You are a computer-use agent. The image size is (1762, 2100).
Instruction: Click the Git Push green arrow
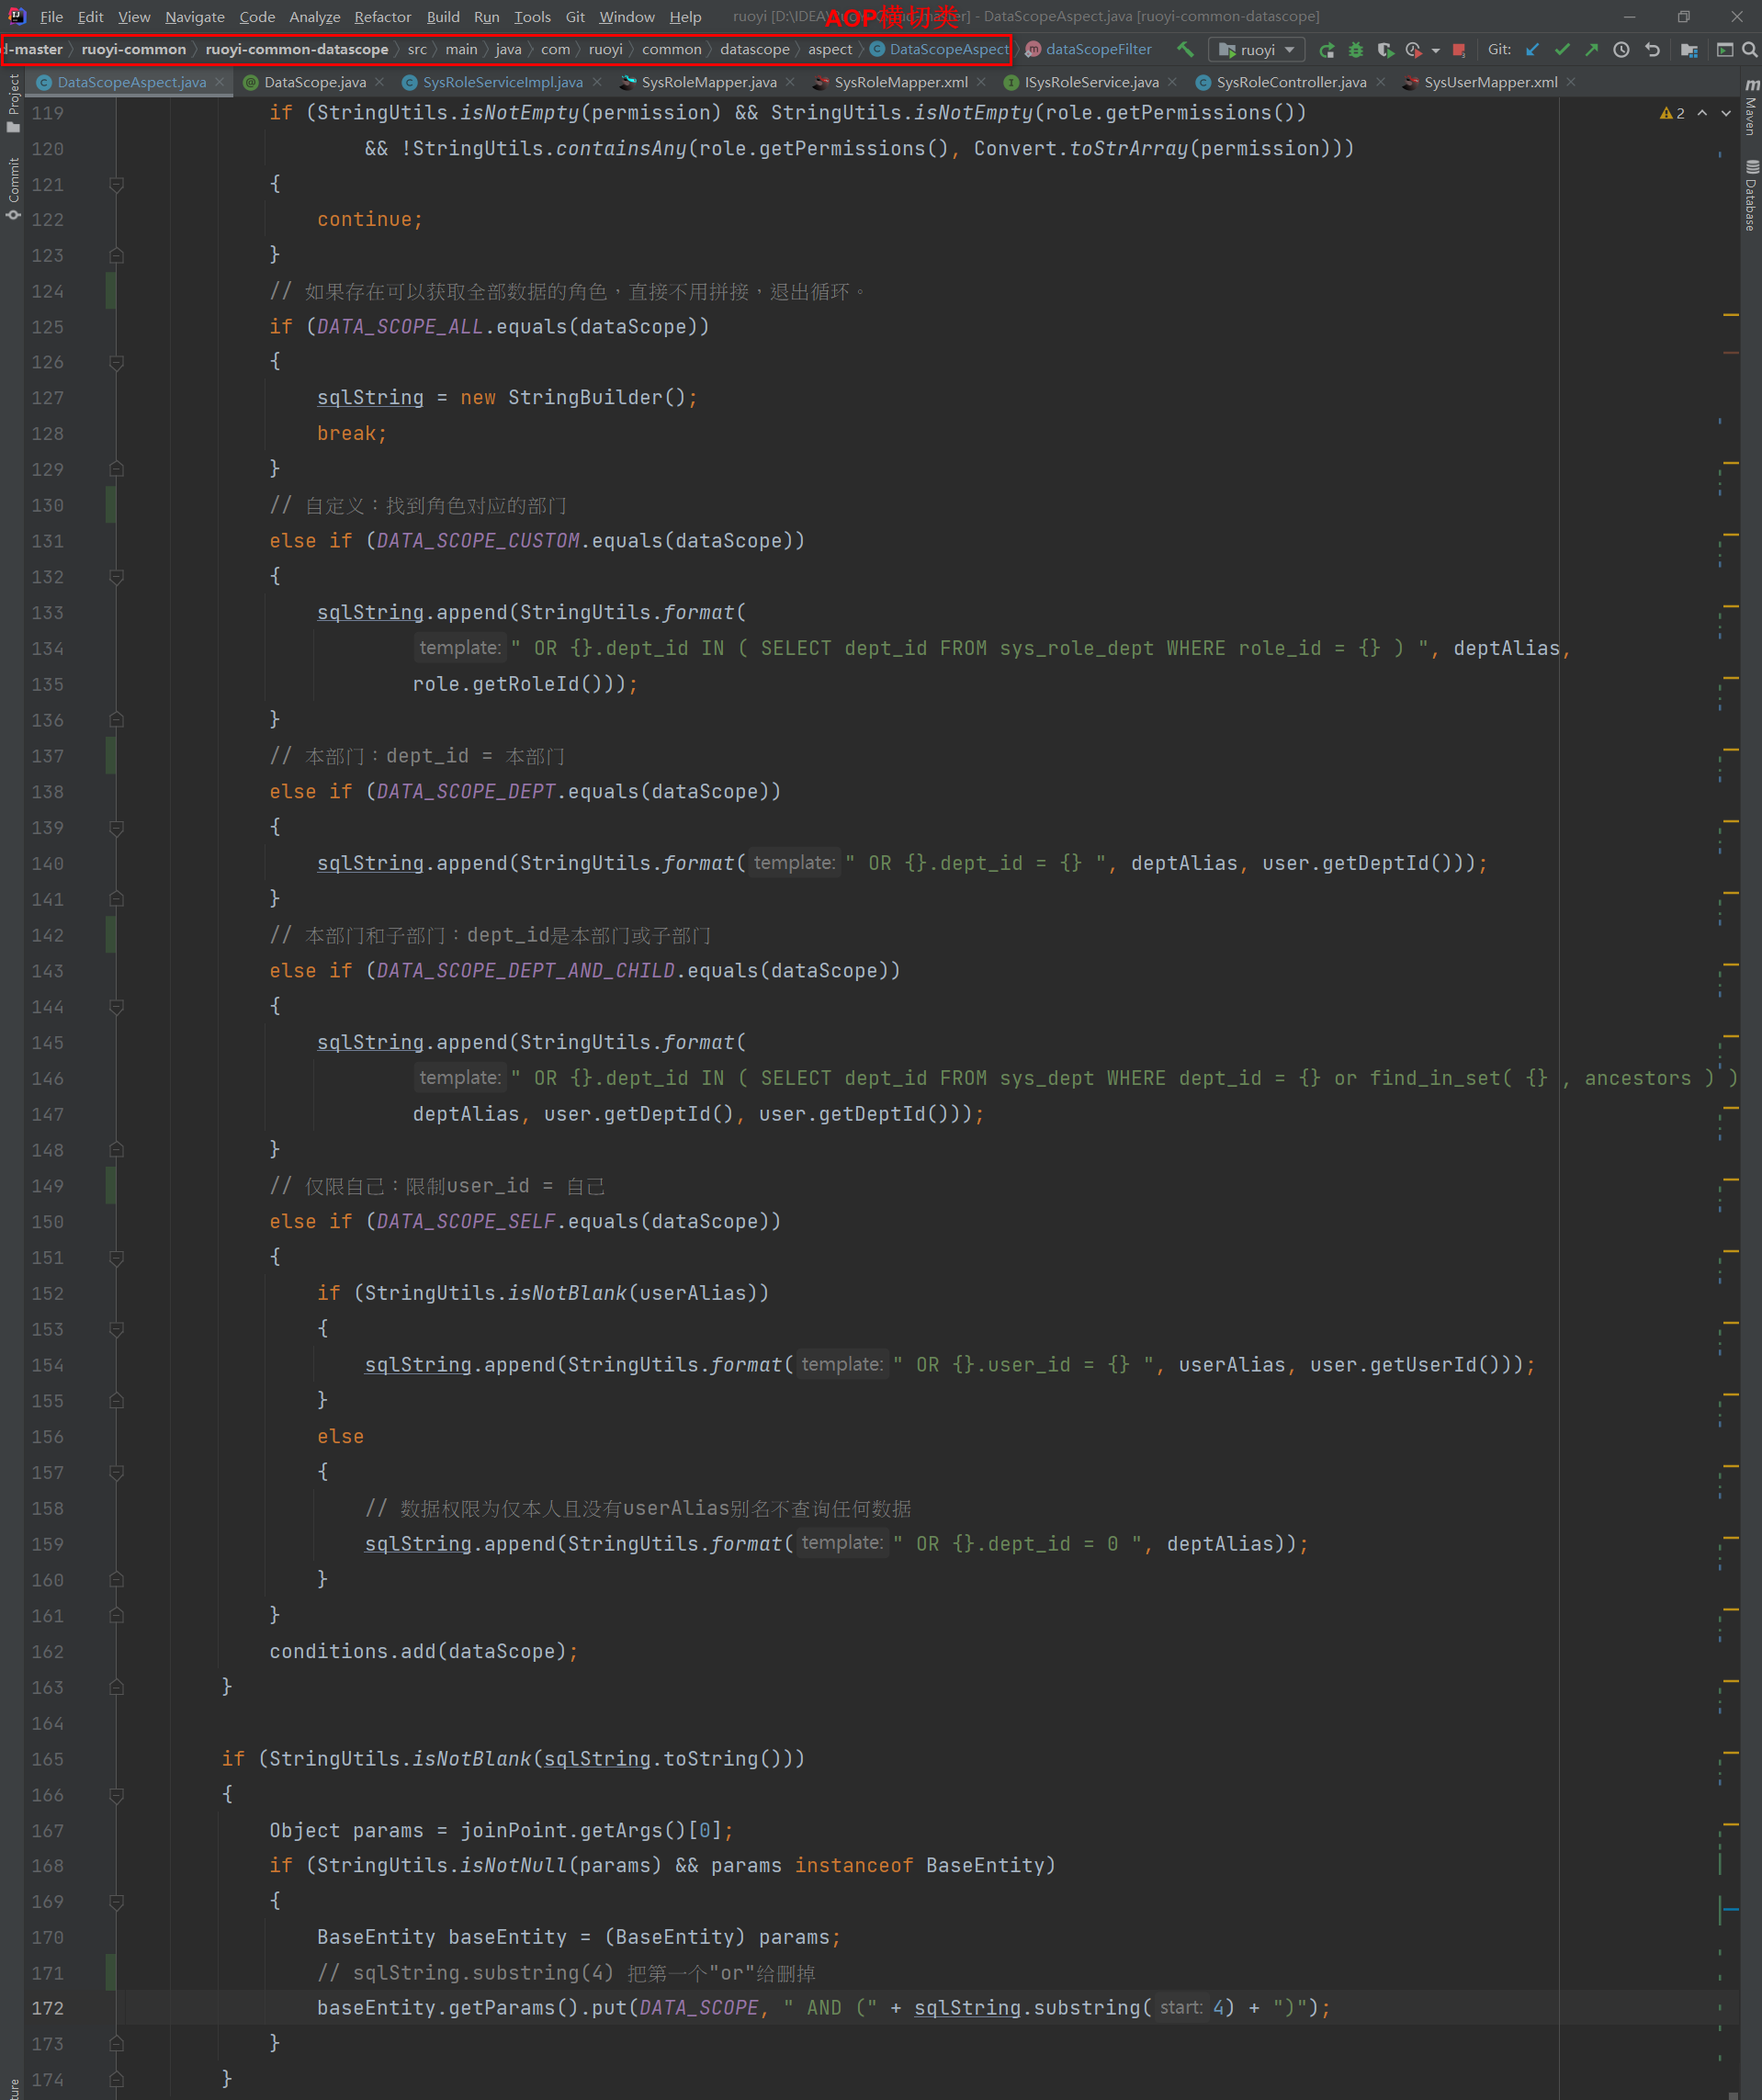tap(1591, 49)
